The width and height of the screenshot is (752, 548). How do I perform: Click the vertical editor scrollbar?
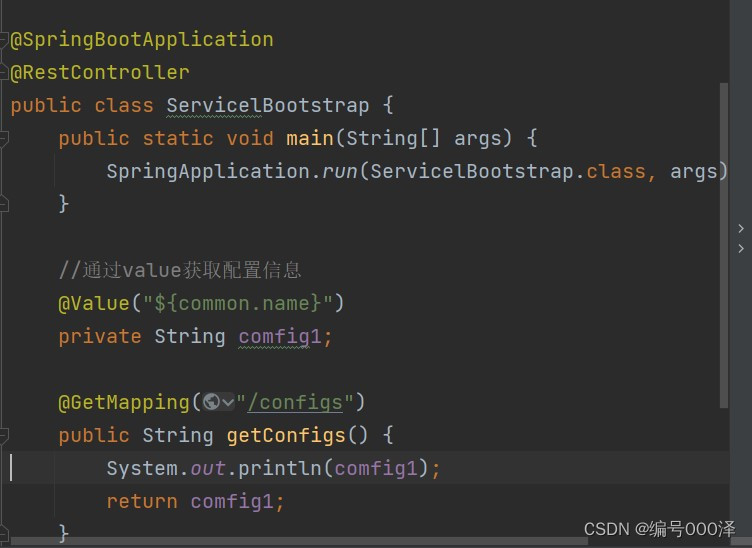tap(724, 245)
